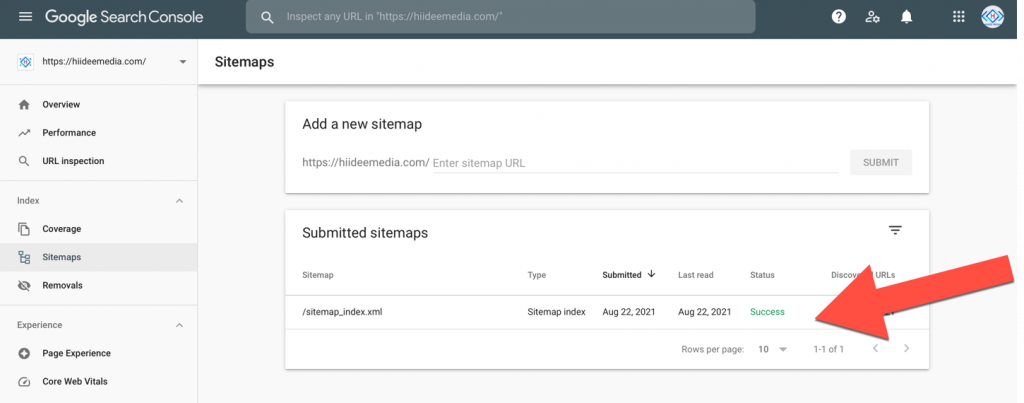Open the notifications bell

(906, 17)
